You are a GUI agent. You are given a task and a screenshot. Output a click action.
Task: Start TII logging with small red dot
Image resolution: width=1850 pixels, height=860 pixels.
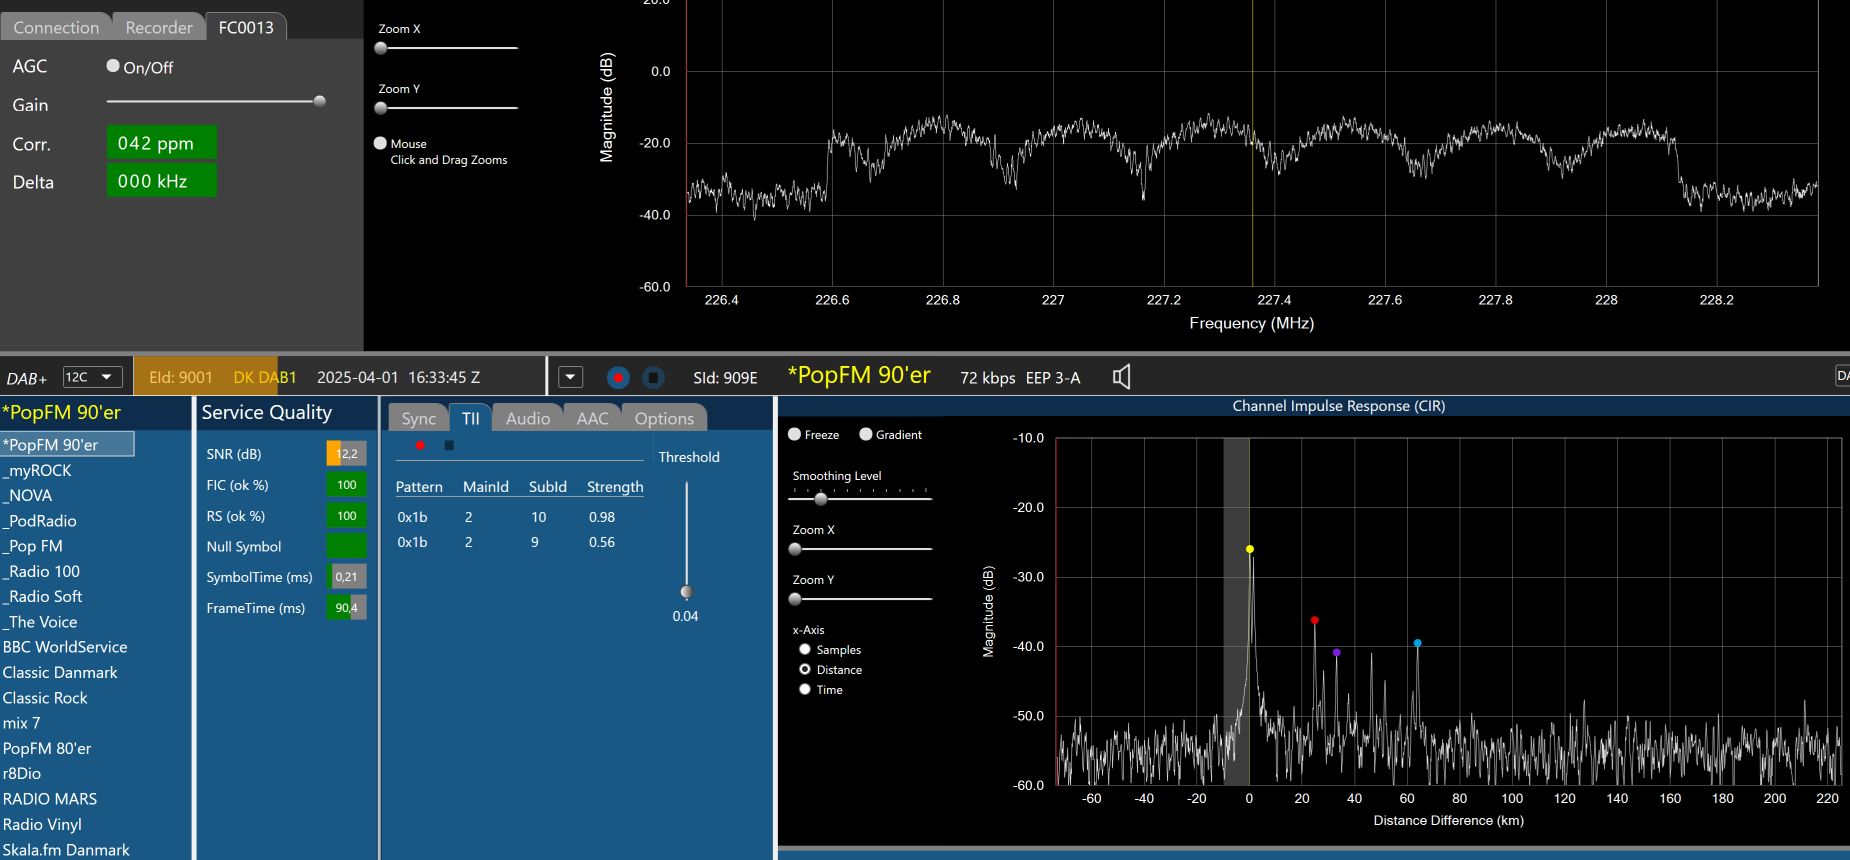[x=420, y=445]
